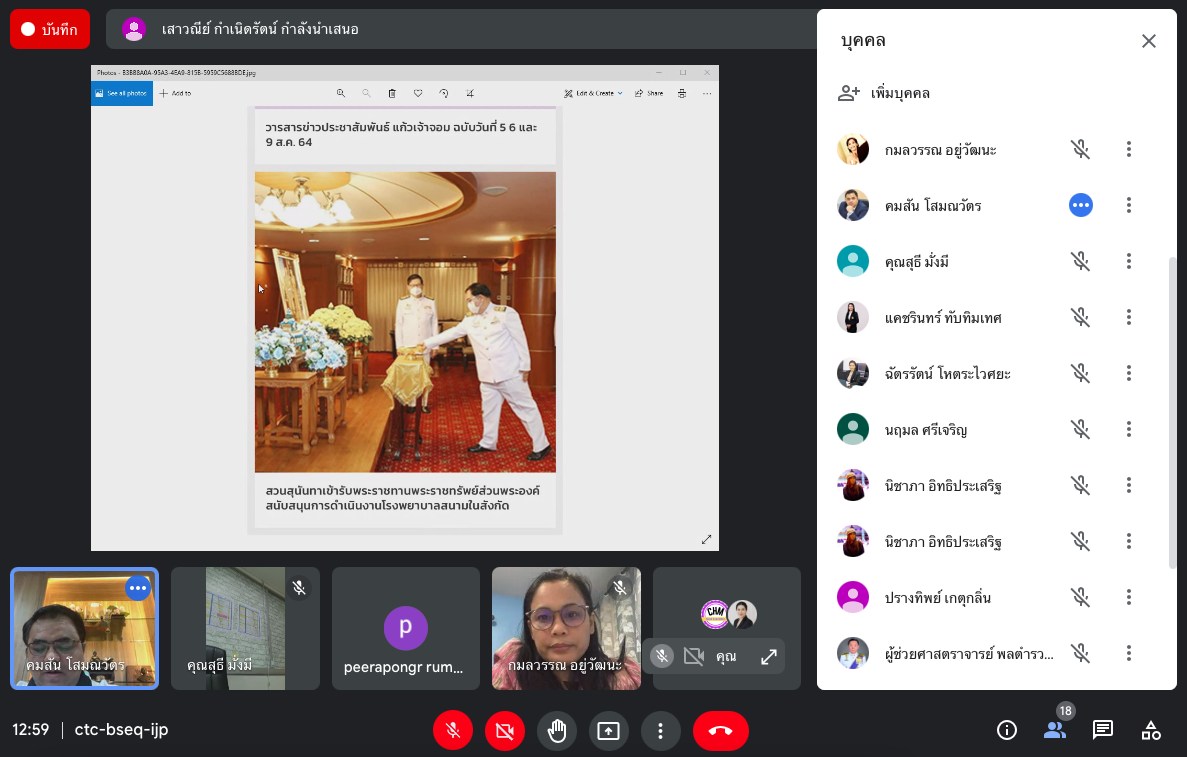This screenshot has height=757, width=1187.
Task: Leave the call with red hang-up button
Action: 720,731
